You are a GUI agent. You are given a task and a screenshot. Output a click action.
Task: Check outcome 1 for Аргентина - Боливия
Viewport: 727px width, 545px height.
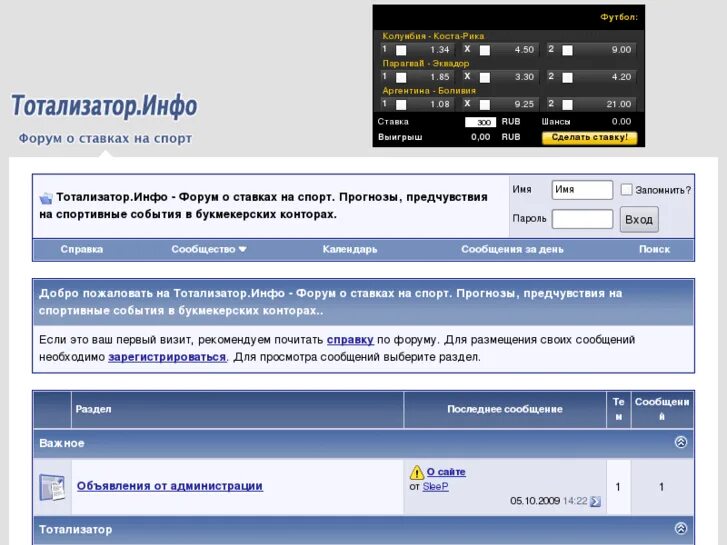point(402,105)
